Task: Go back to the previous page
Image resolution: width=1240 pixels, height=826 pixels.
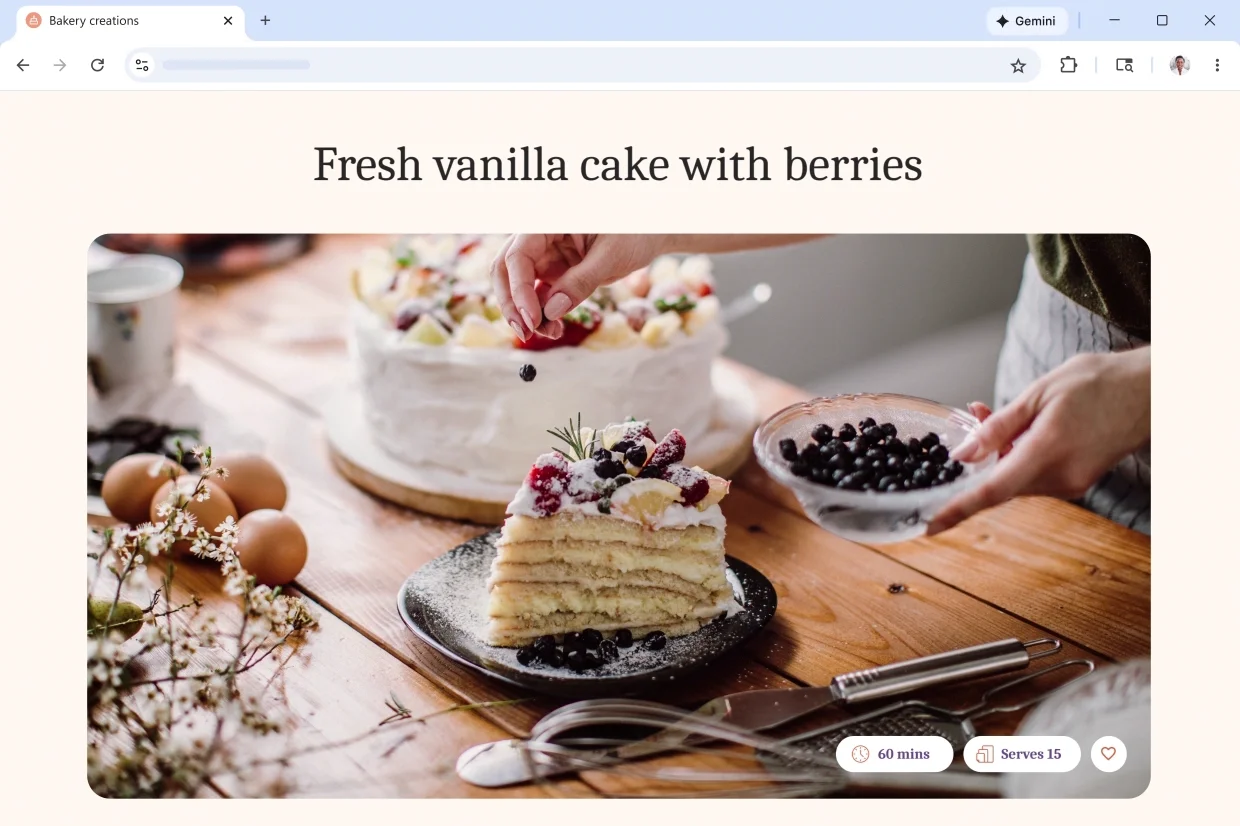Action: pos(23,65)
